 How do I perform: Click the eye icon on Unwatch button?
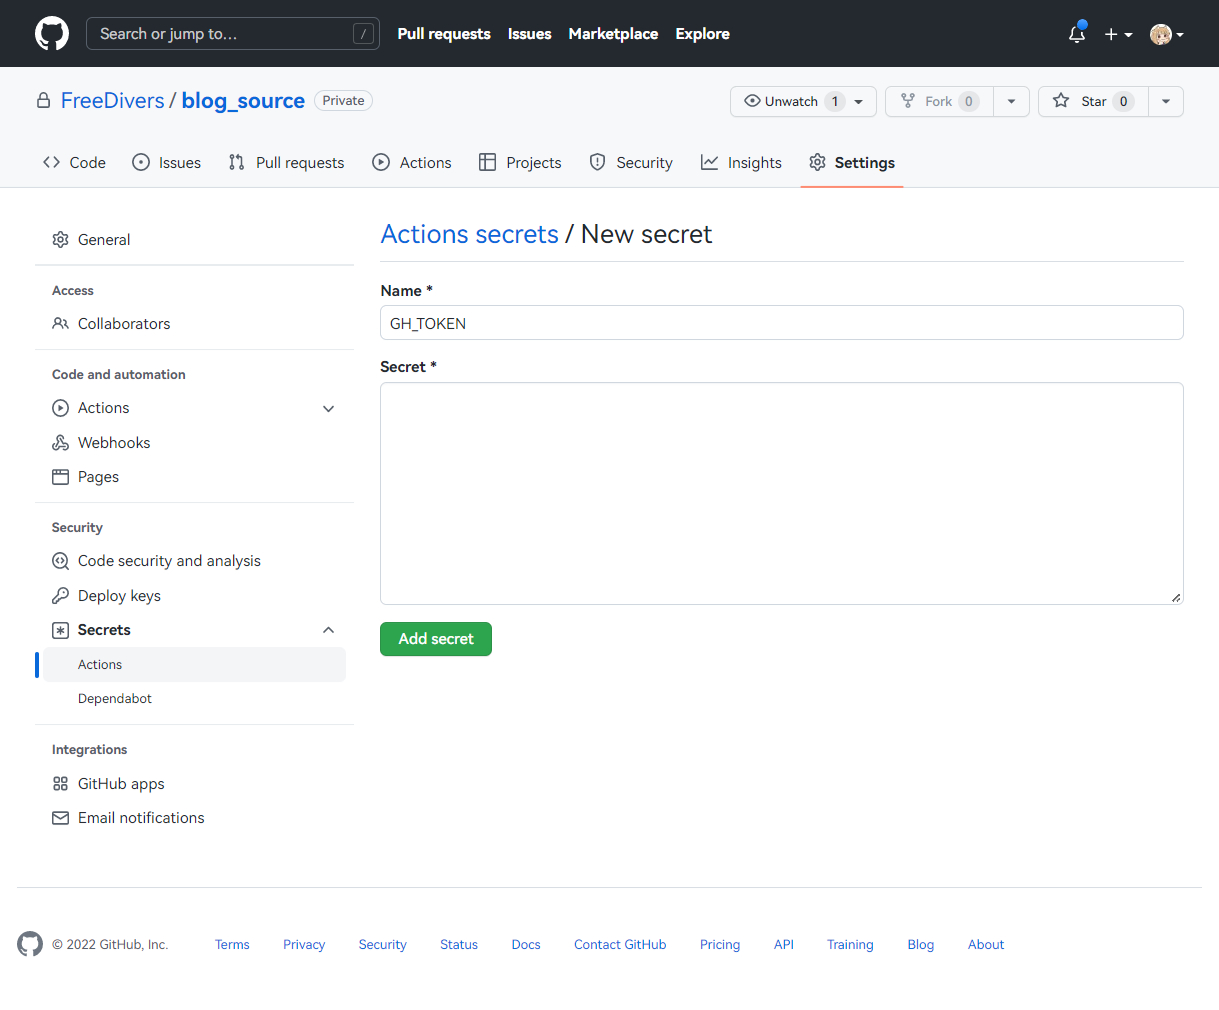[x=752, y=101]
